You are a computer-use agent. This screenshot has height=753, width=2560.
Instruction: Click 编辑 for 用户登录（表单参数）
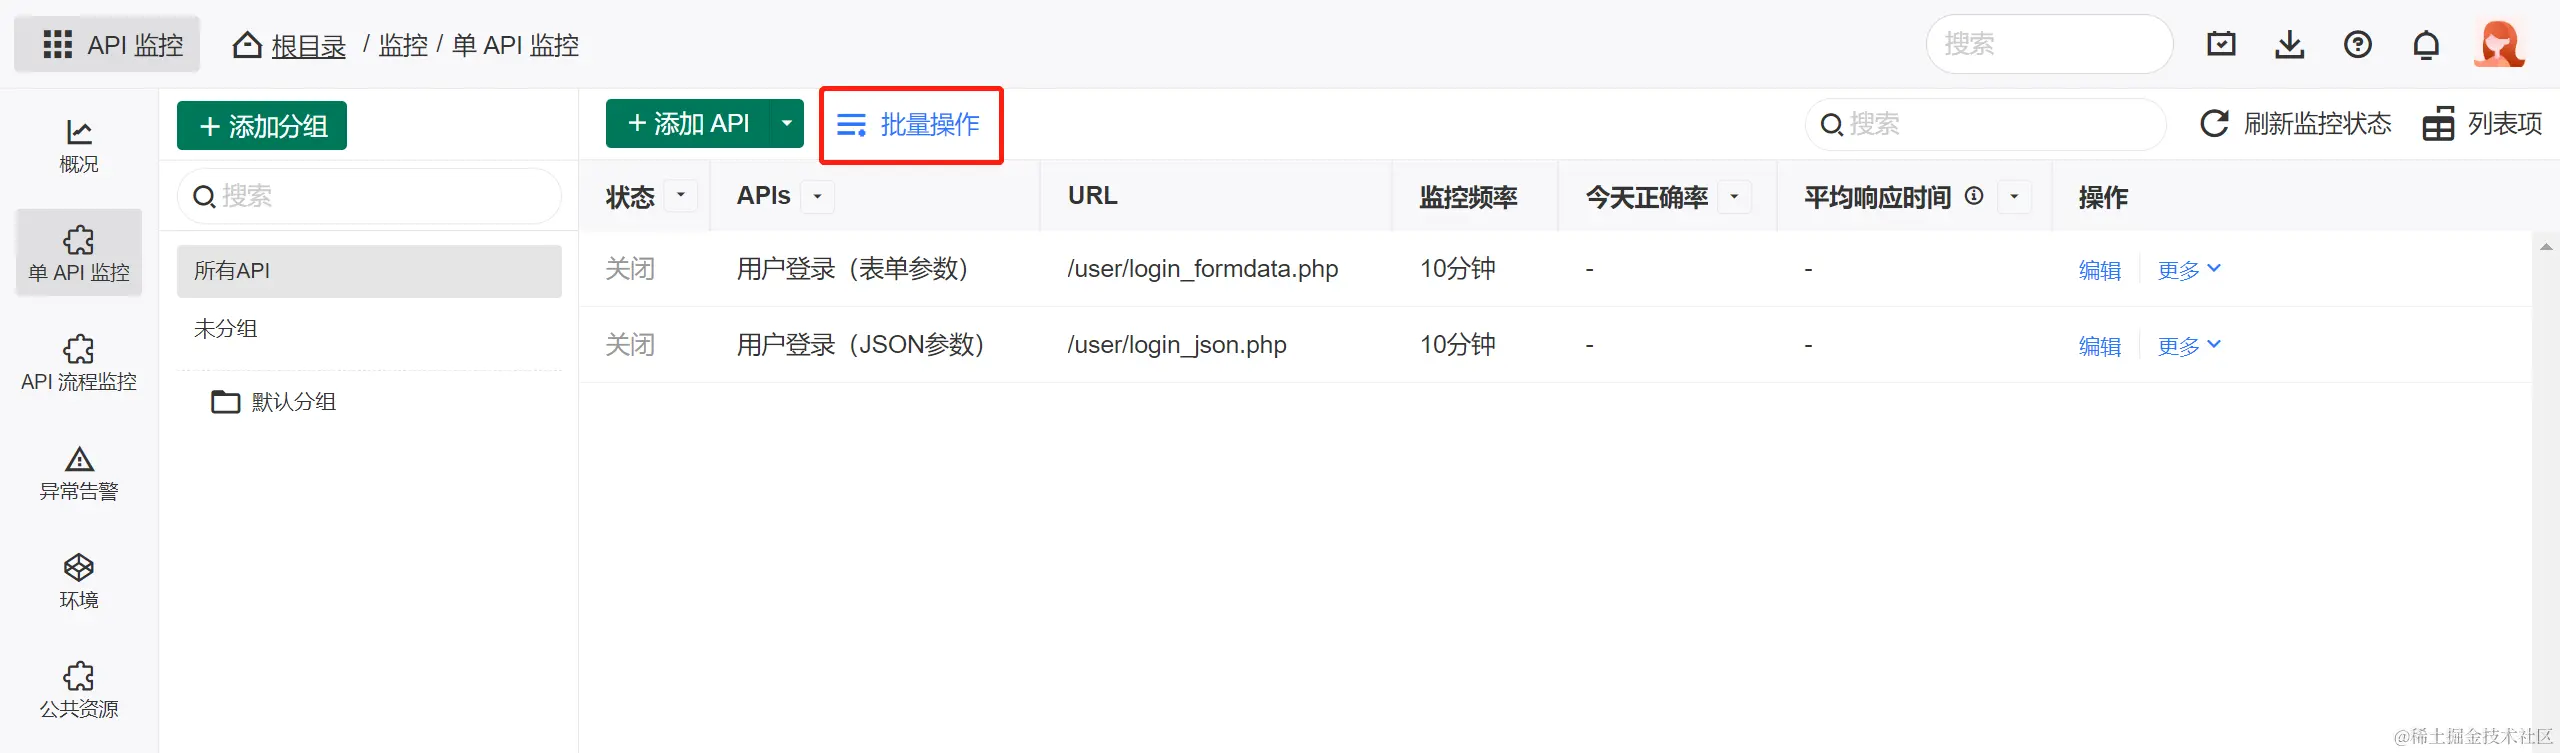[2100, 270]
